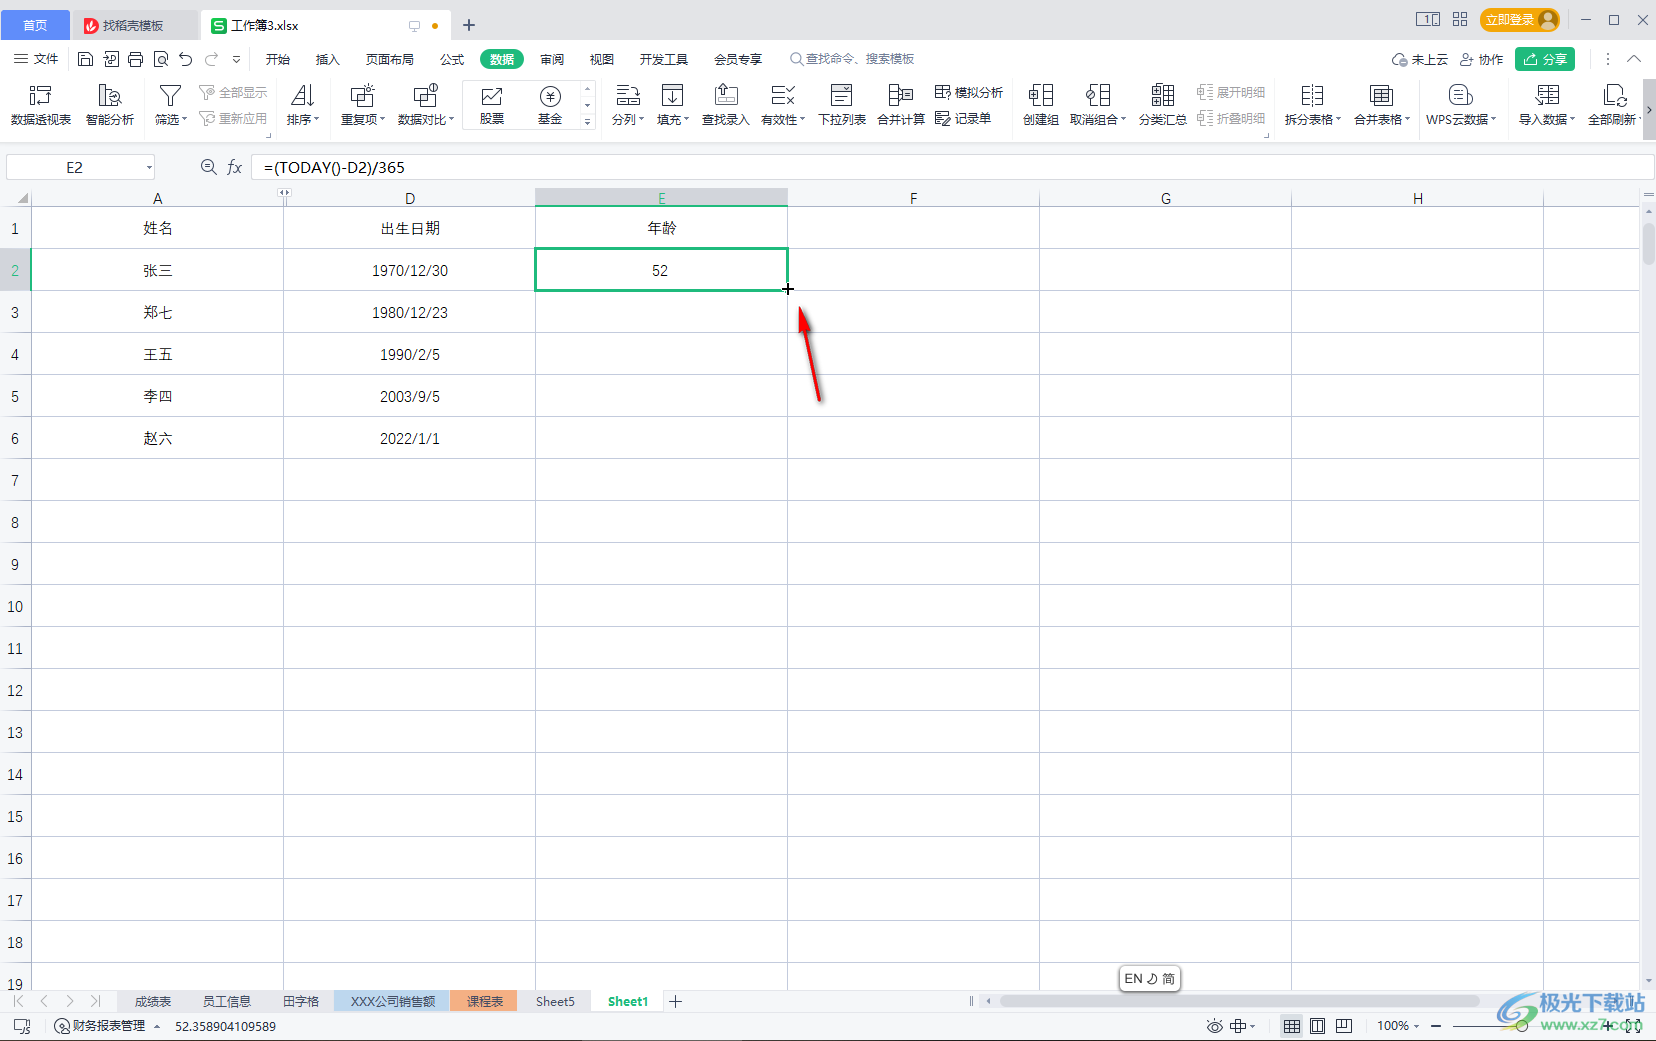
Task: Click the Sort (排序) icon
Action: coord(302,96)
